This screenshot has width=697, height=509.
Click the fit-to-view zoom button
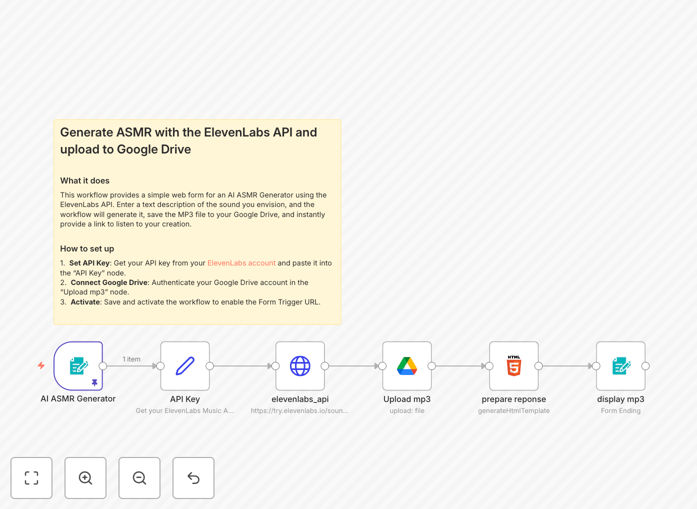pyautogui.click(x=32, y=478)
